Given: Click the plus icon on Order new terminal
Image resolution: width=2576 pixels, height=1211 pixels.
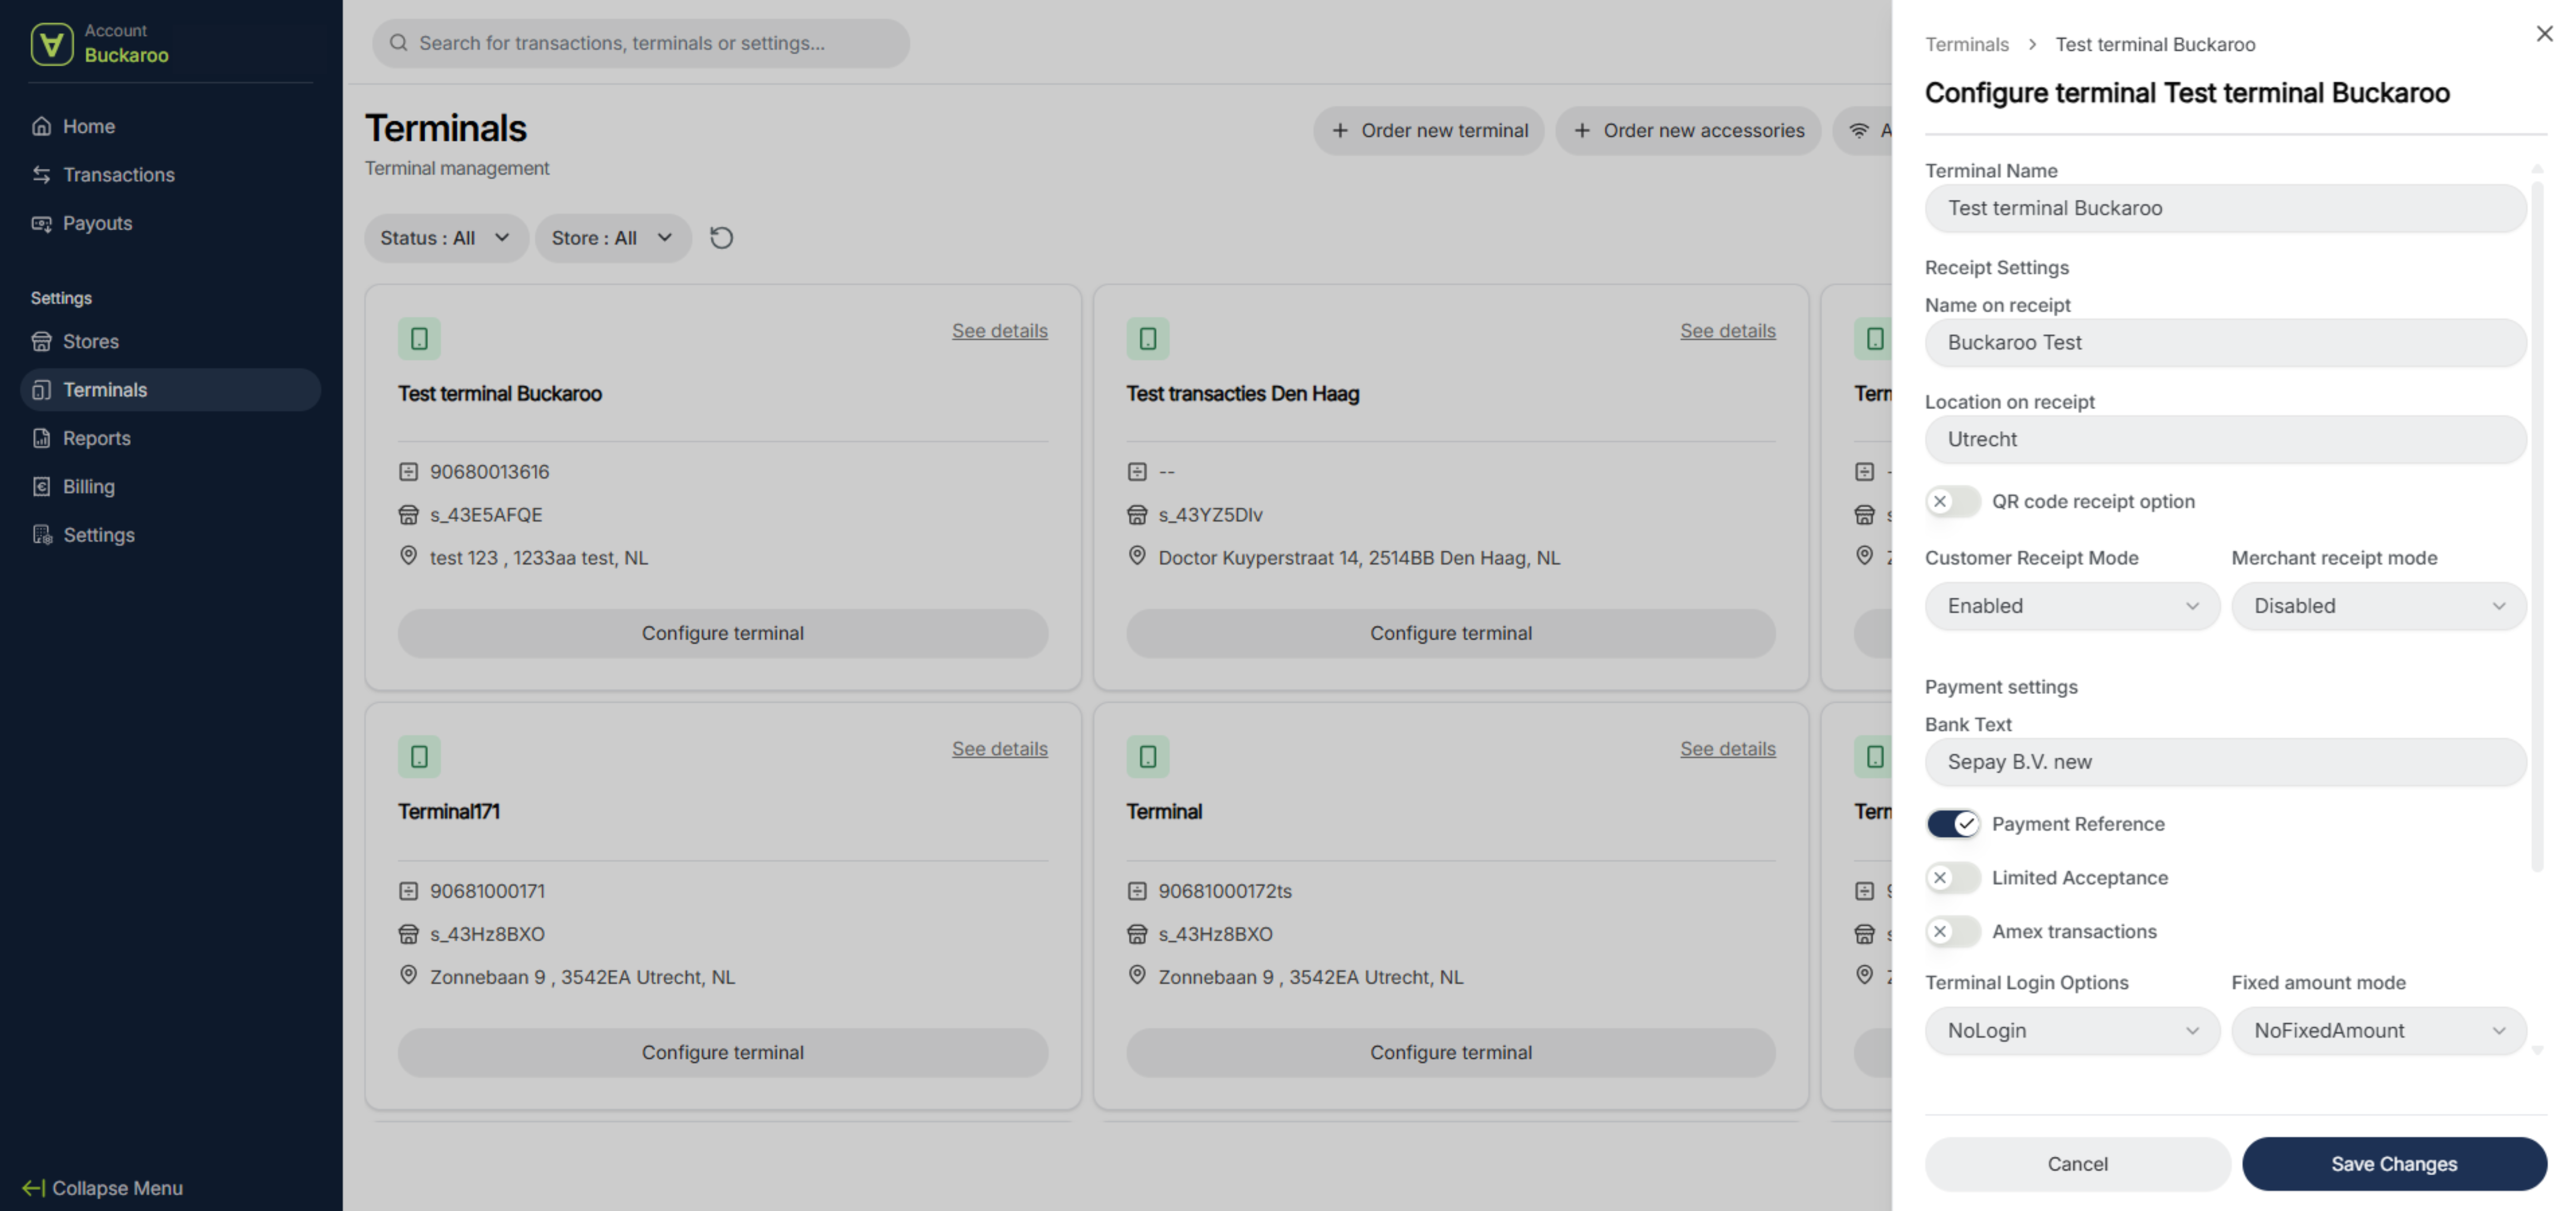Looking at the screenshot, I should click(1340, 130).
